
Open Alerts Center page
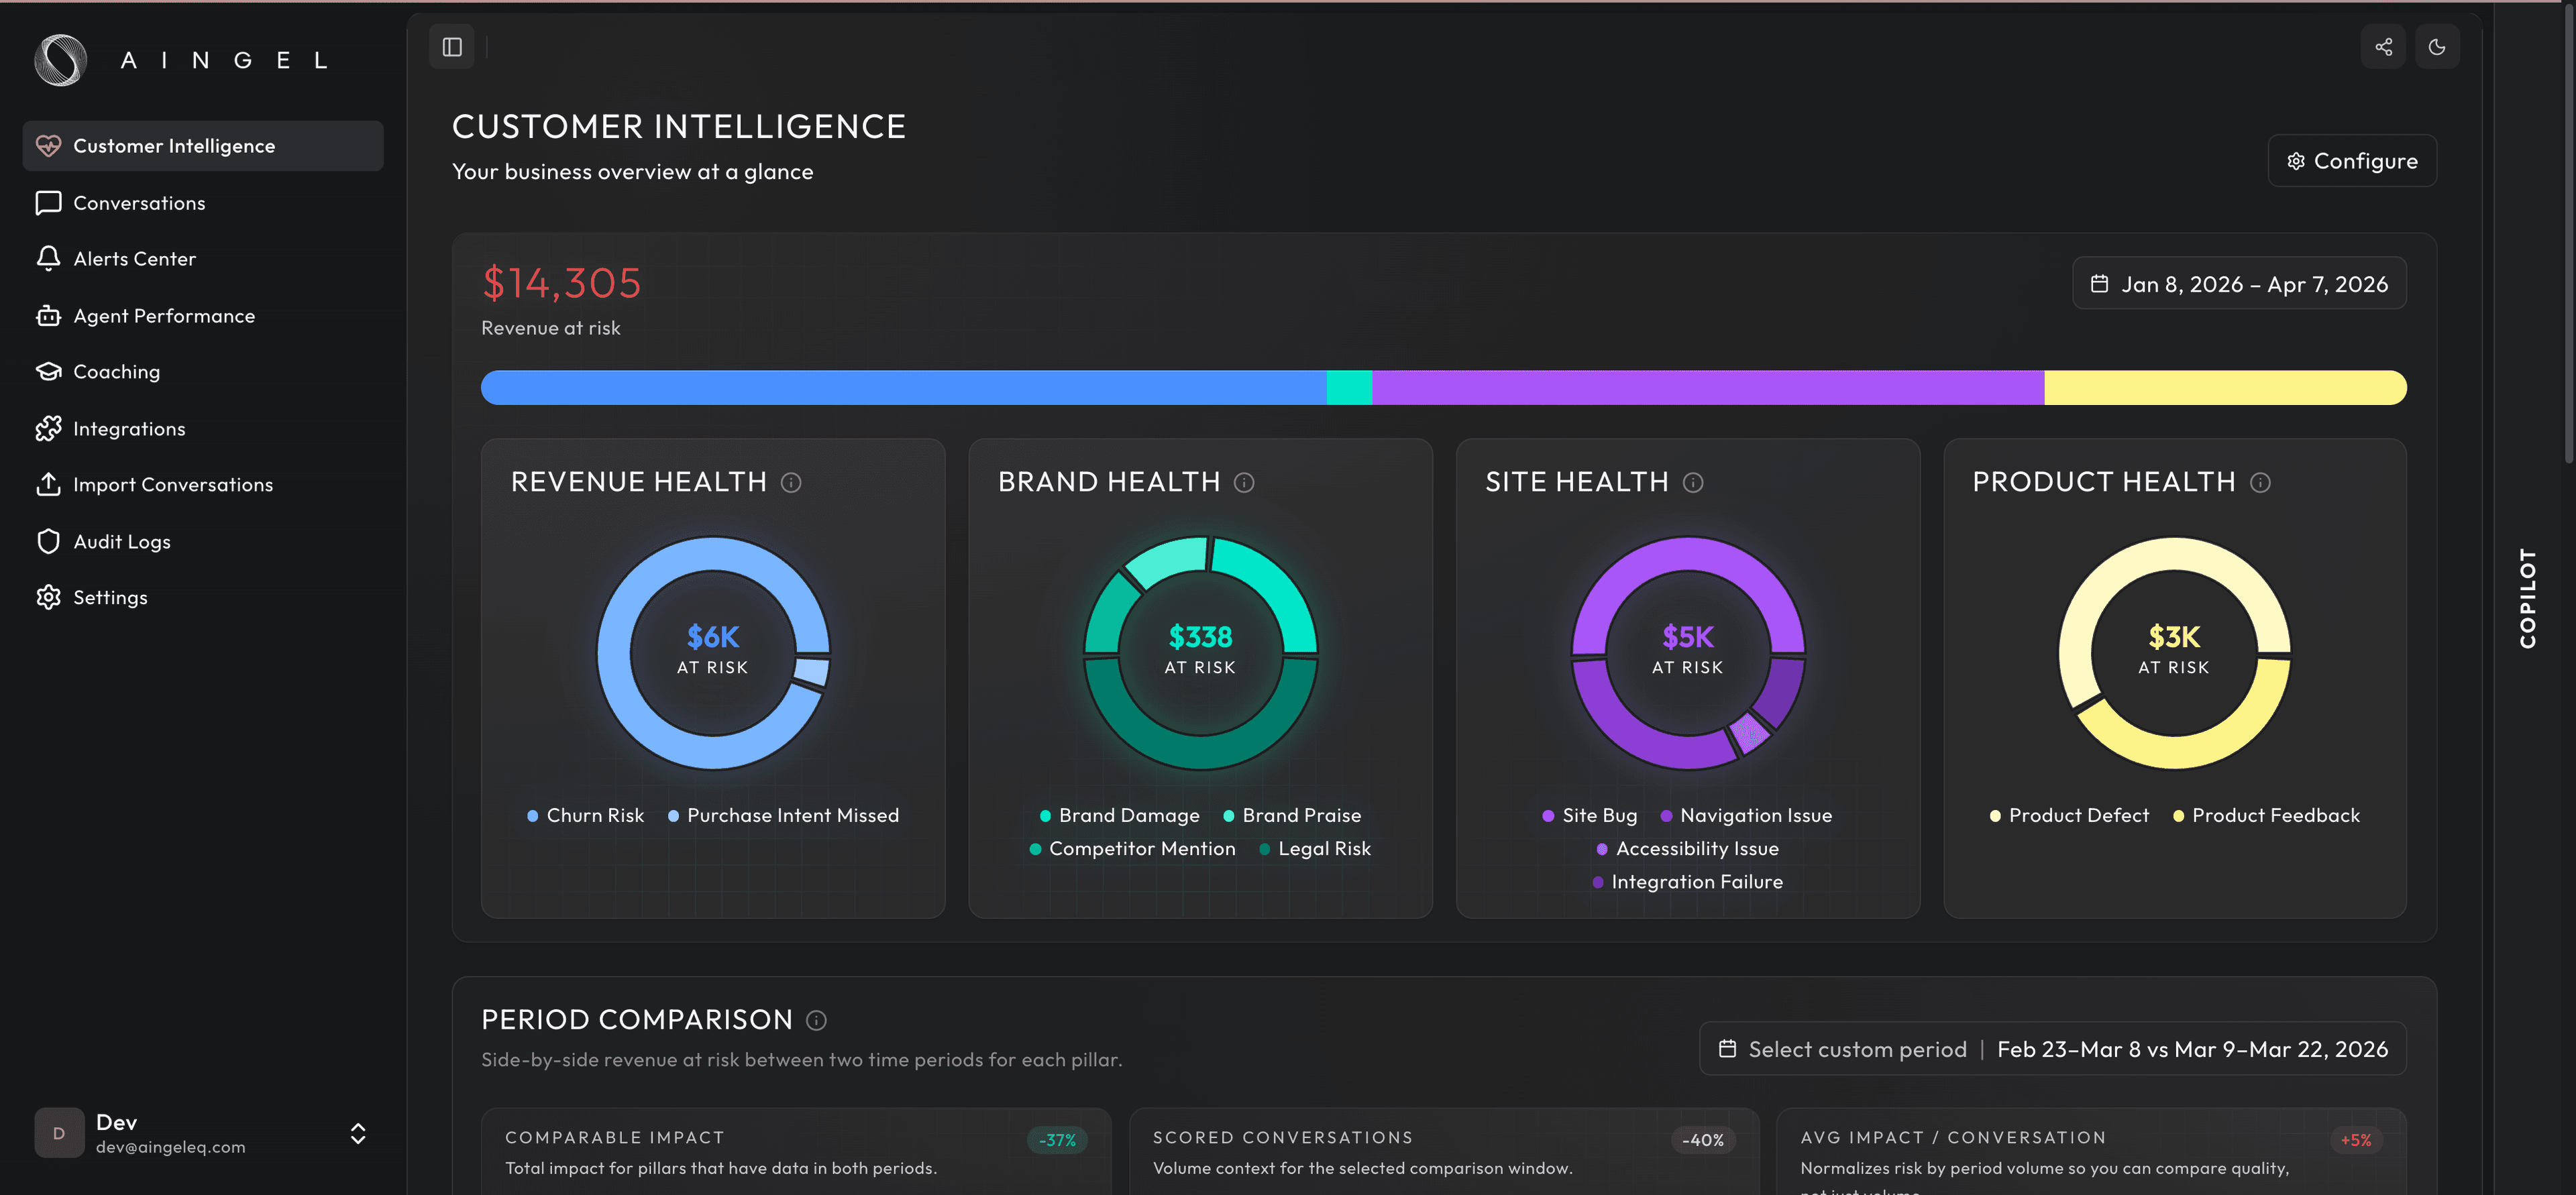coord(203,259)
